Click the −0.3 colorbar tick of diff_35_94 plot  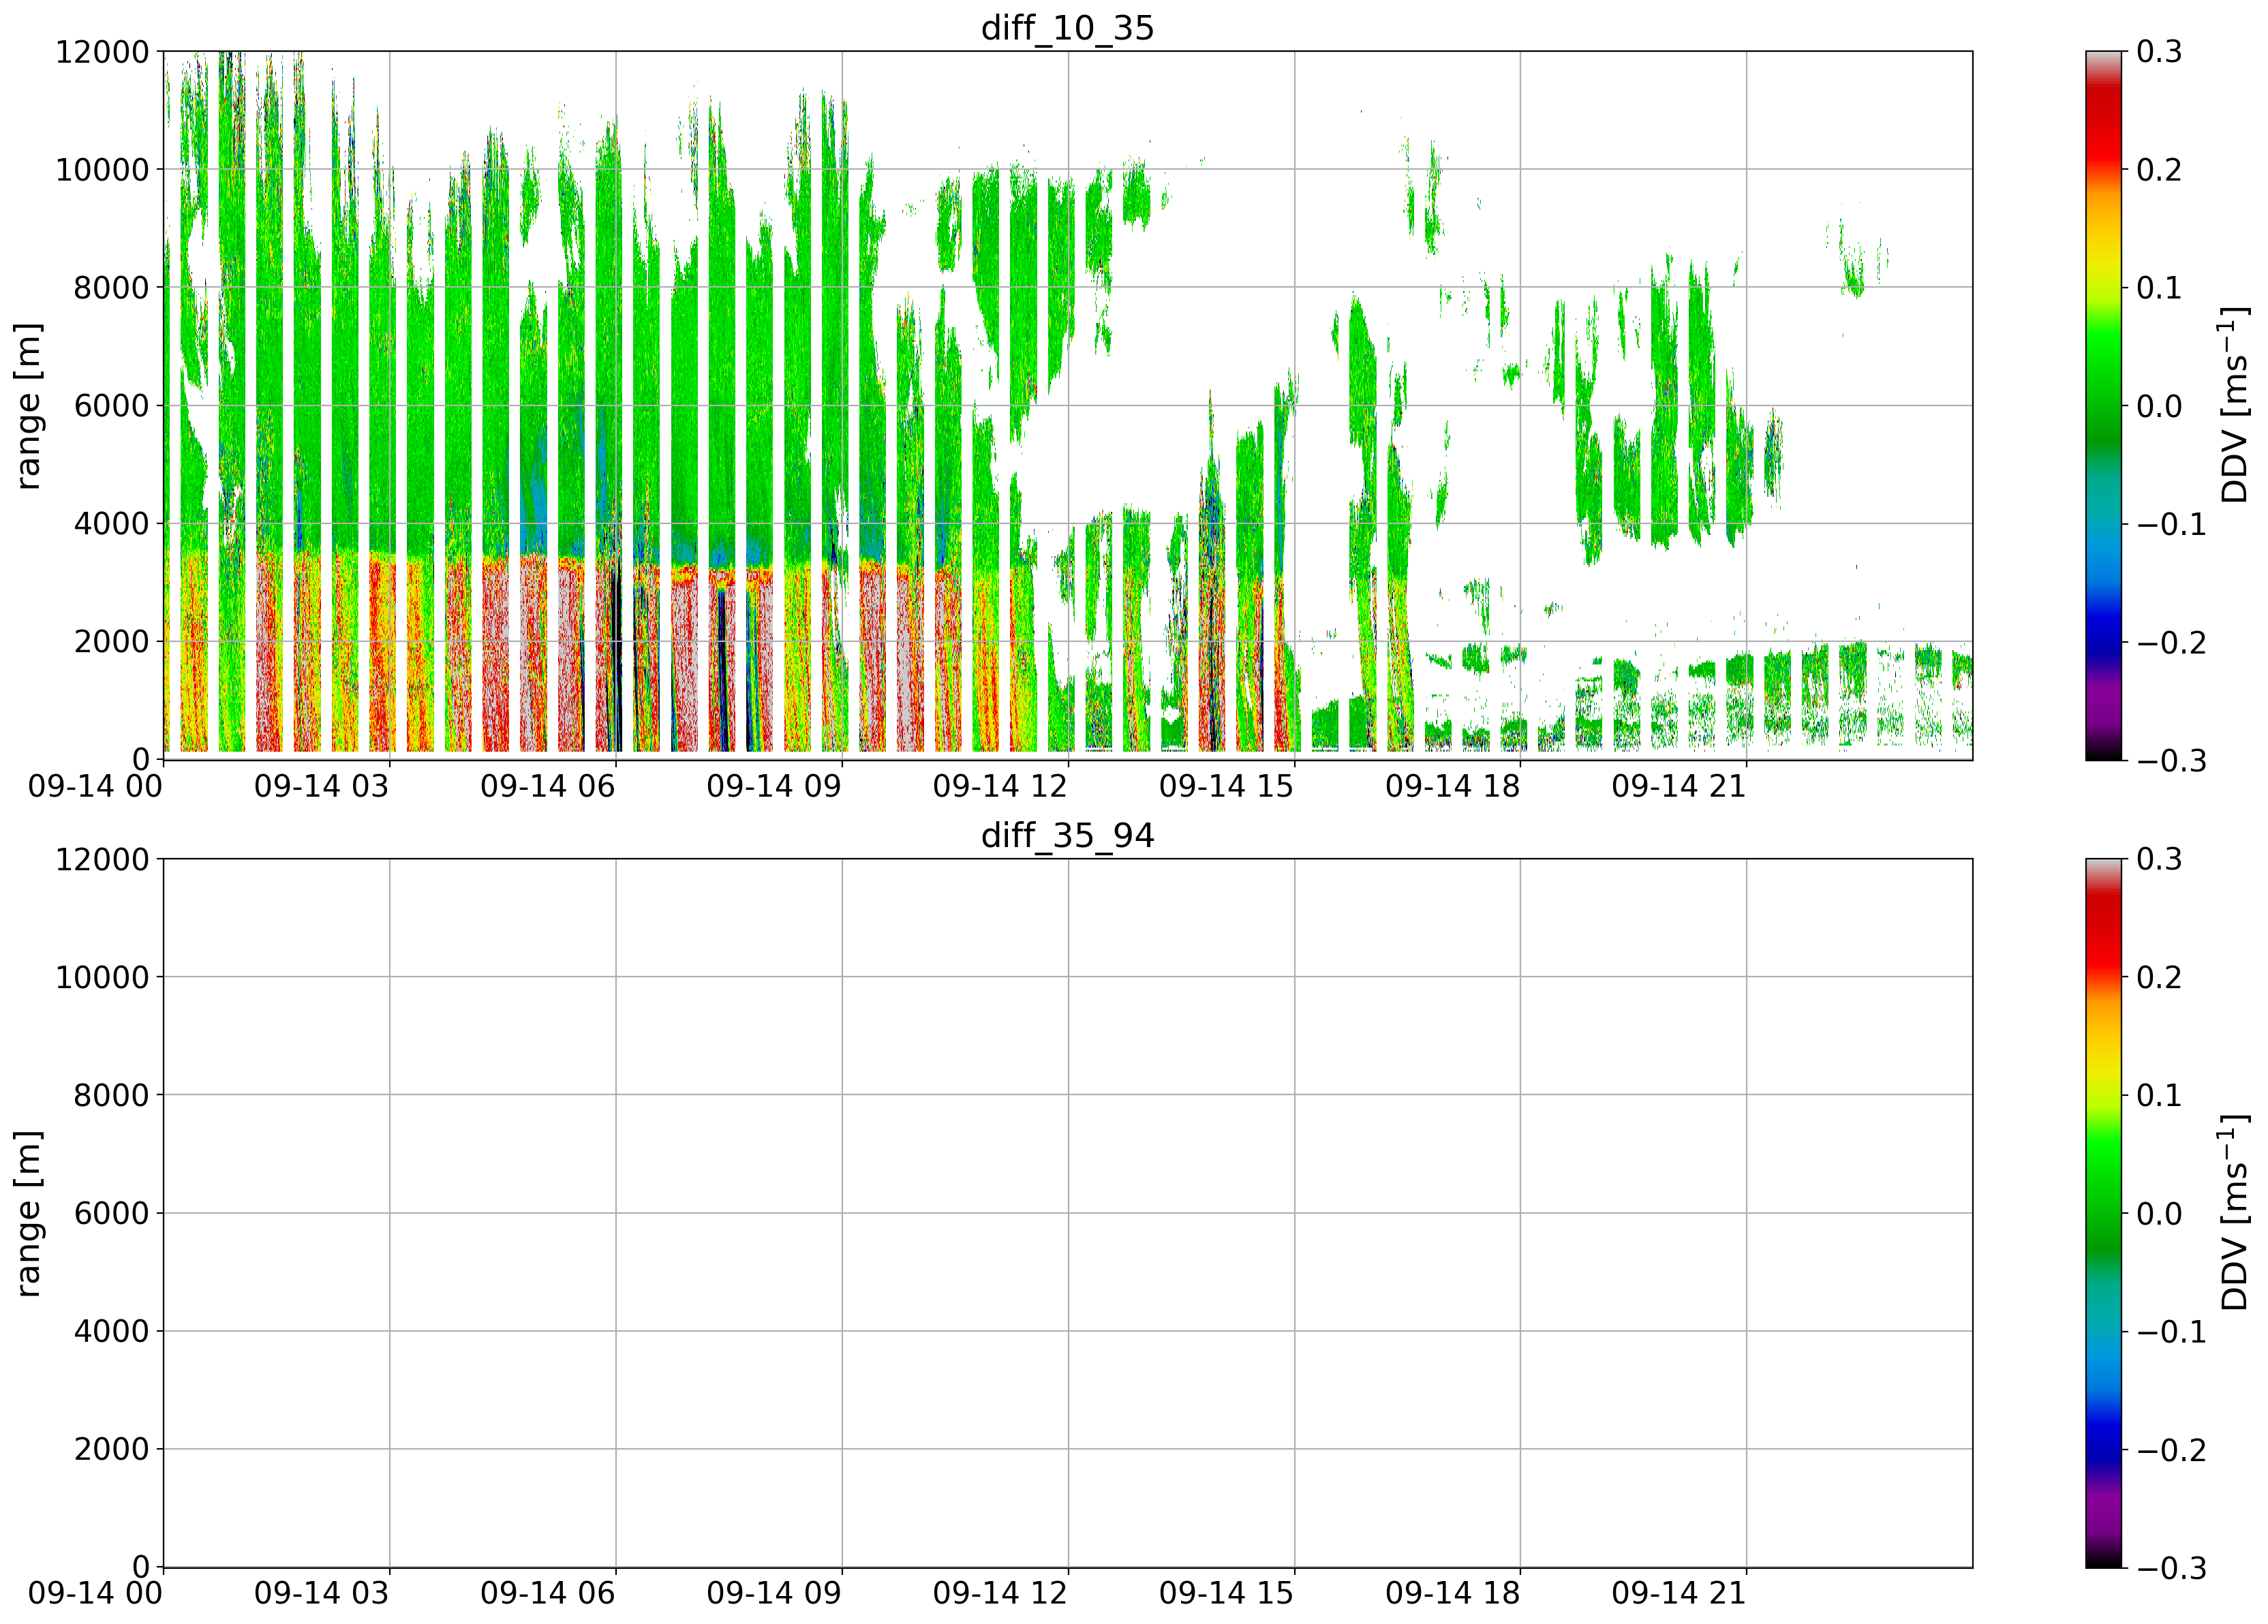(2171, 1568)
